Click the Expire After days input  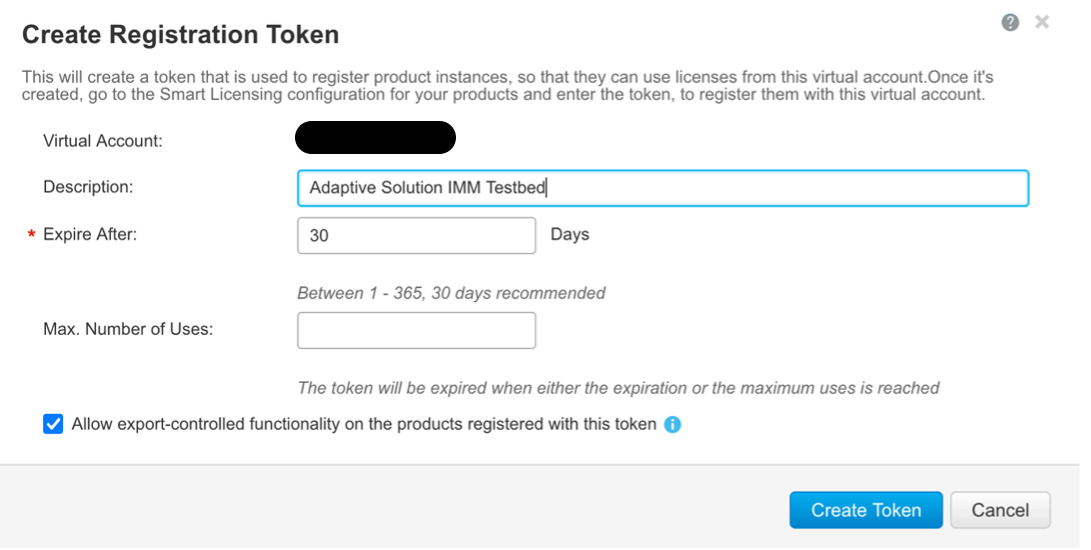(416, 236)
